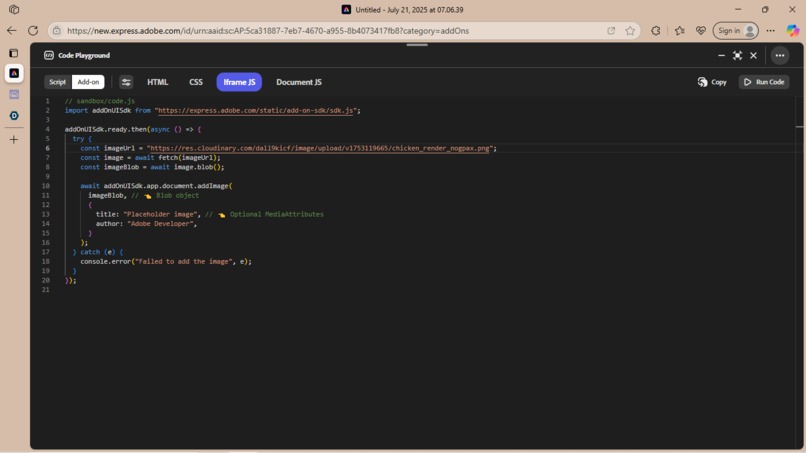Screen dimensions: 806x453
Task: Open site information lock icon
Action: pos(57,30)
